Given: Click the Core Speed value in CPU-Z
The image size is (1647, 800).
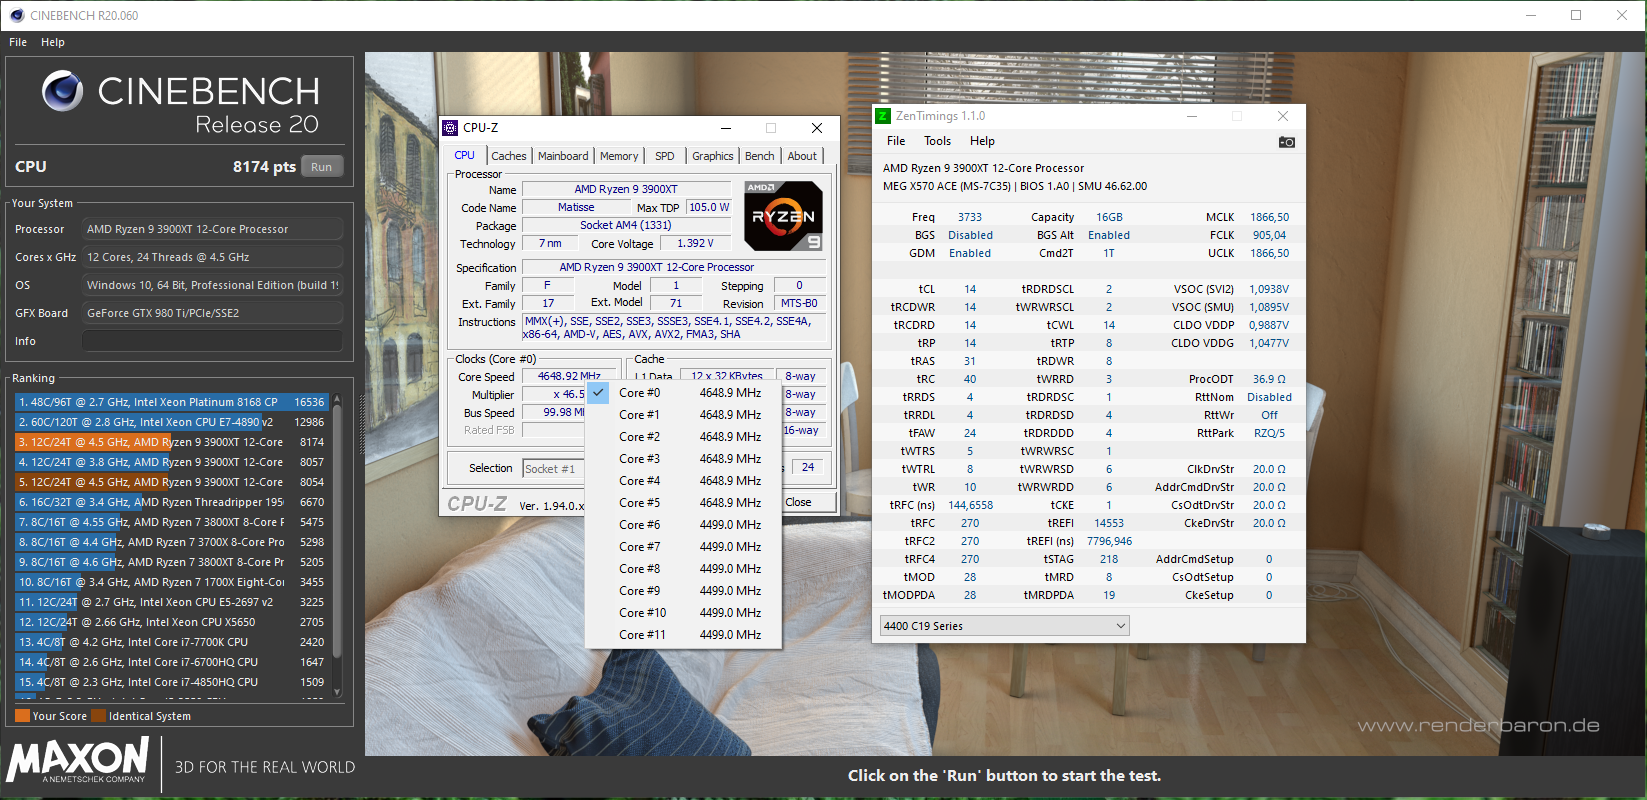Looking at the screenshot, I should tap(569, 377).
